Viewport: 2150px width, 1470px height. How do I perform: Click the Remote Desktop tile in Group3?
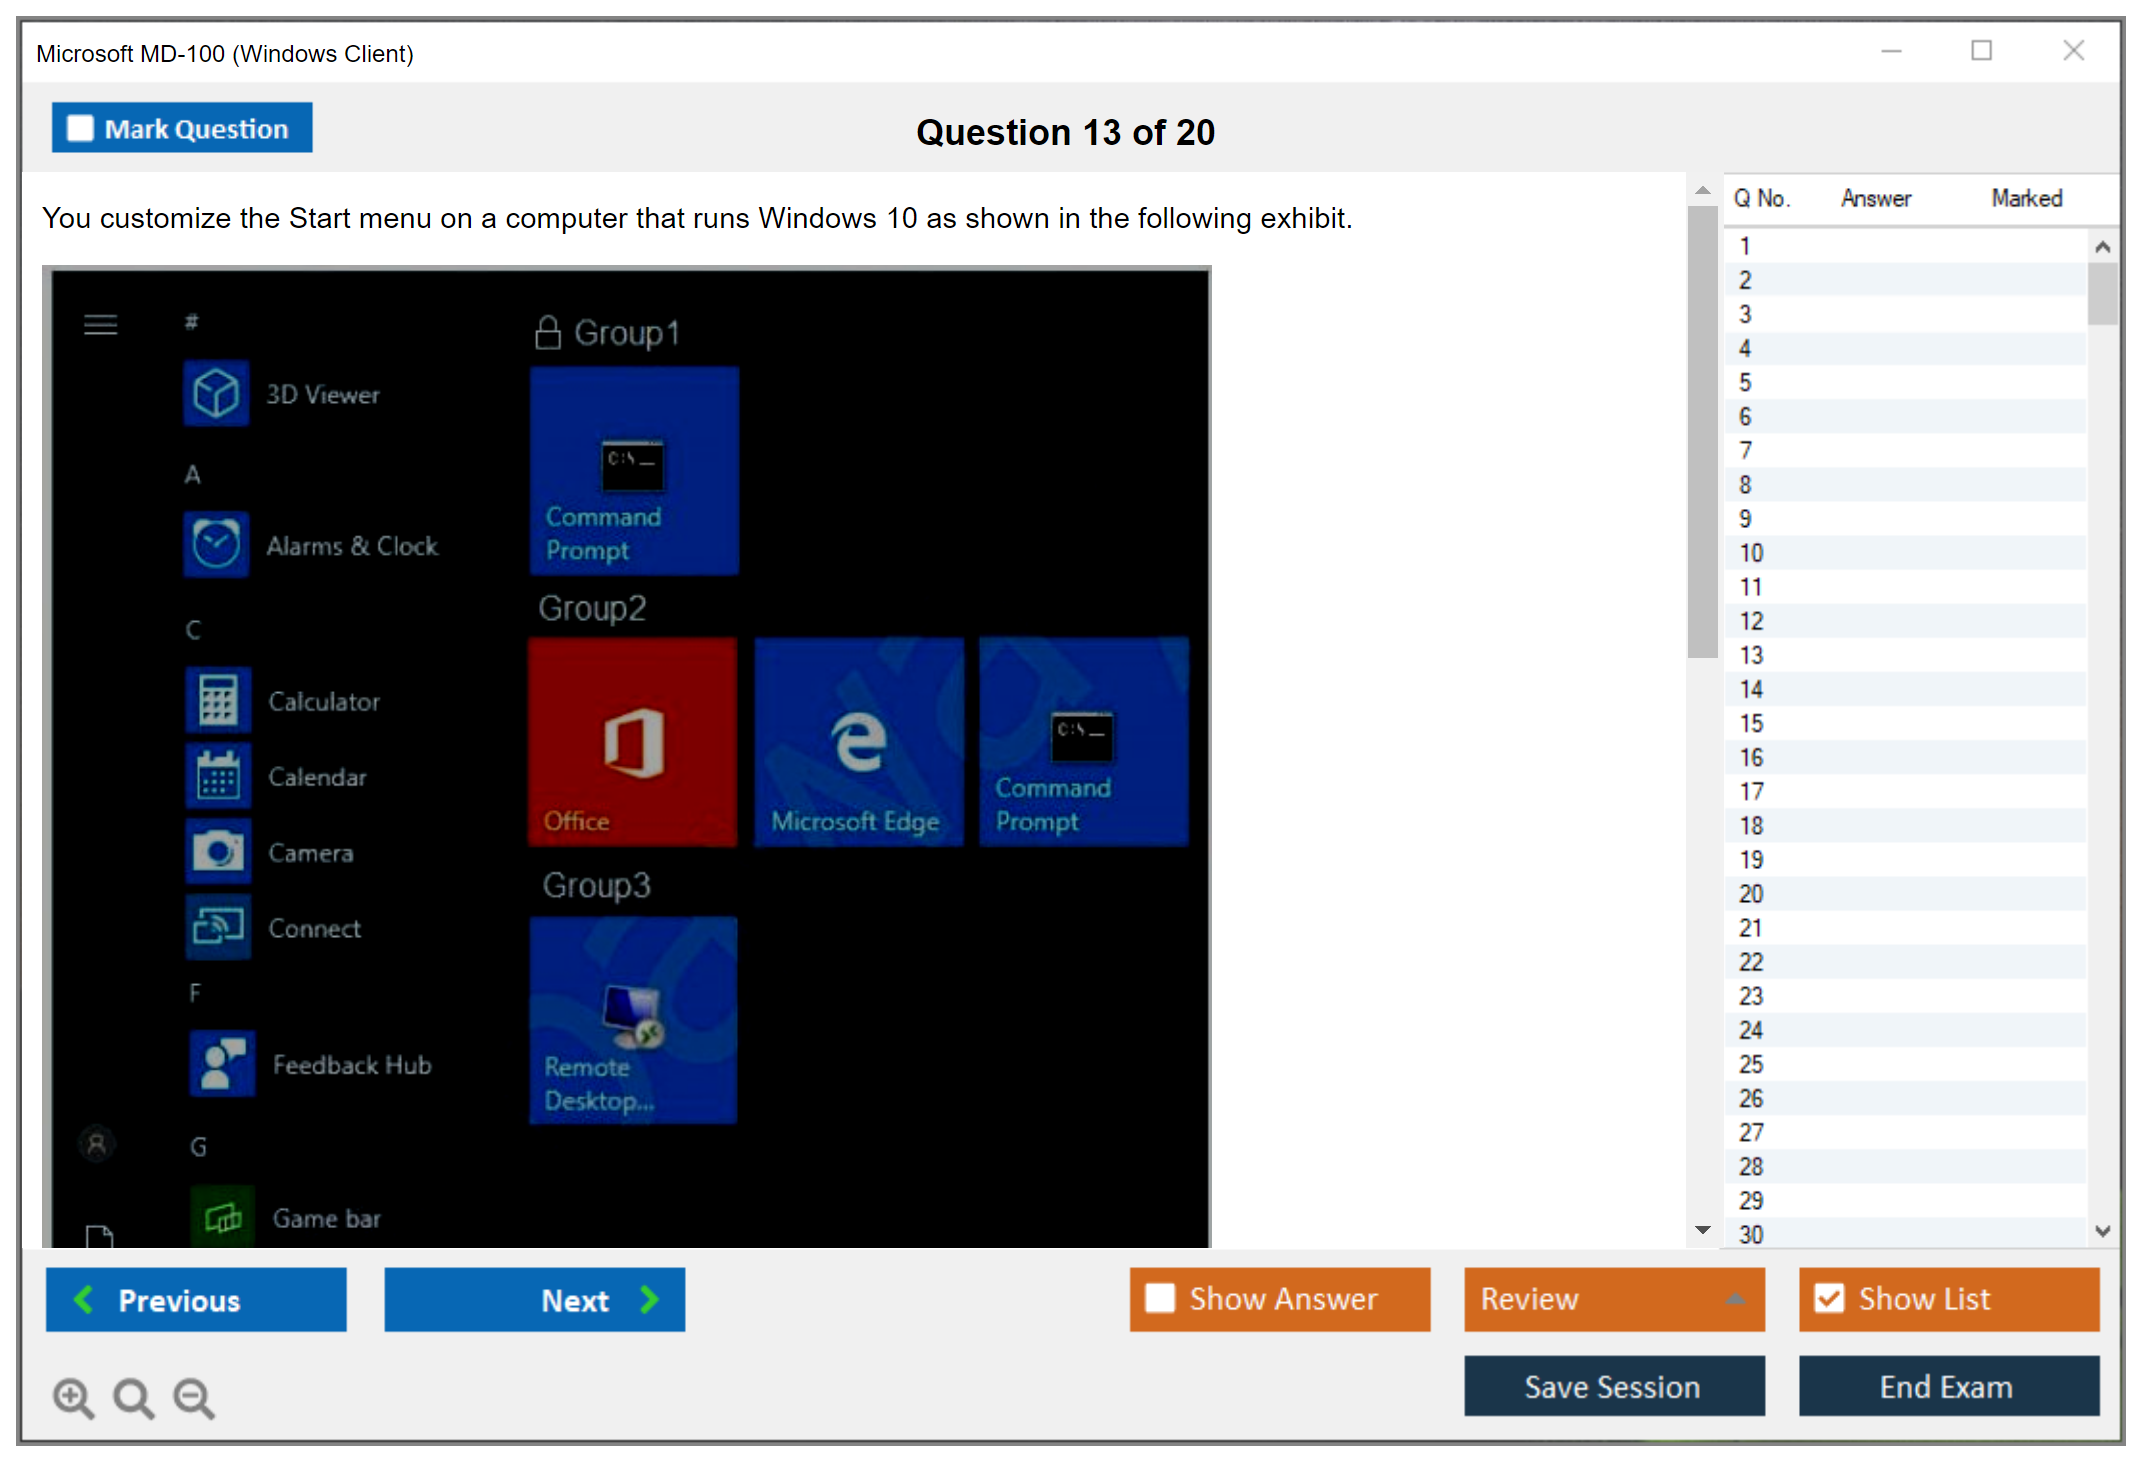[633, 1020]
